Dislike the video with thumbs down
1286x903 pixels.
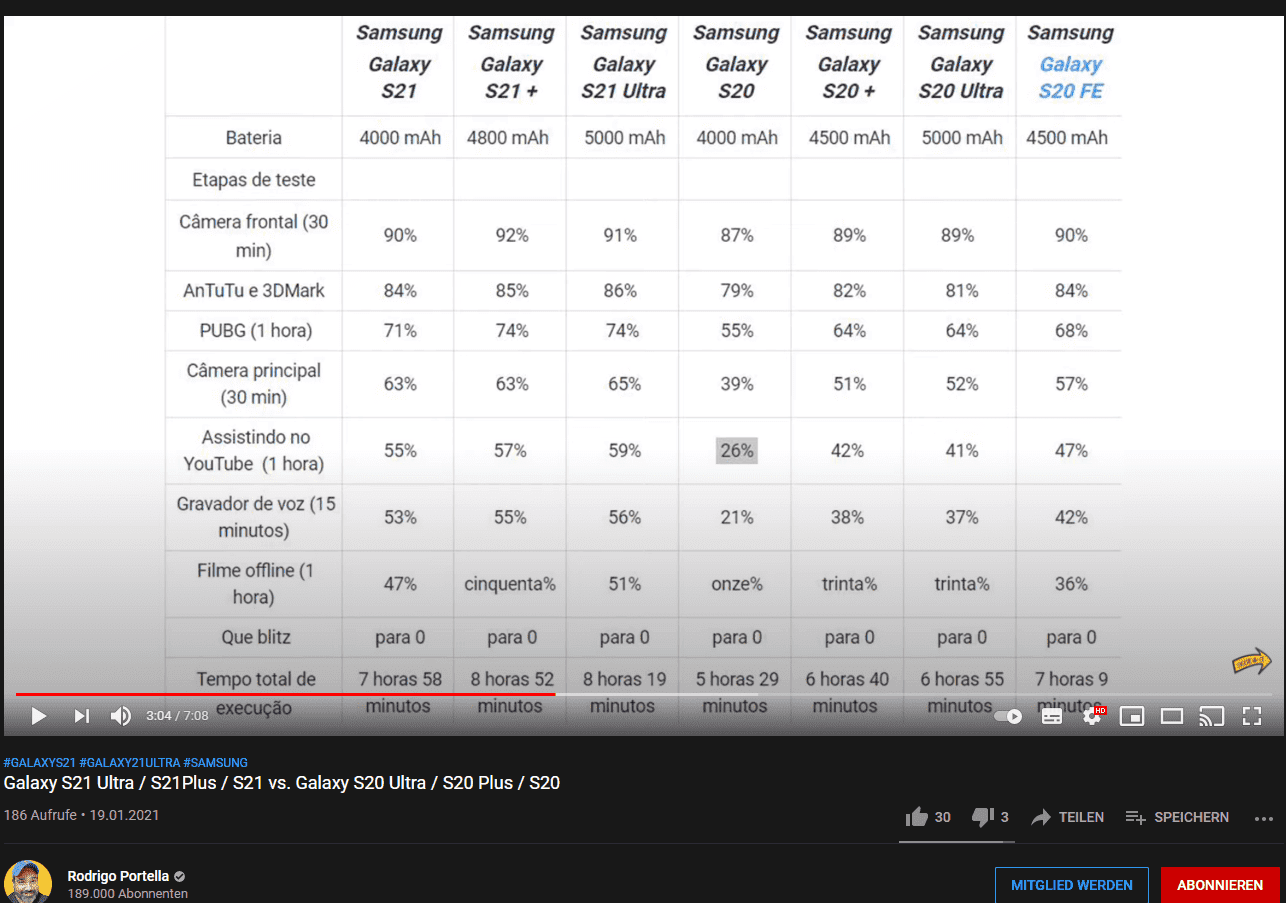click(x=991, y=817)
